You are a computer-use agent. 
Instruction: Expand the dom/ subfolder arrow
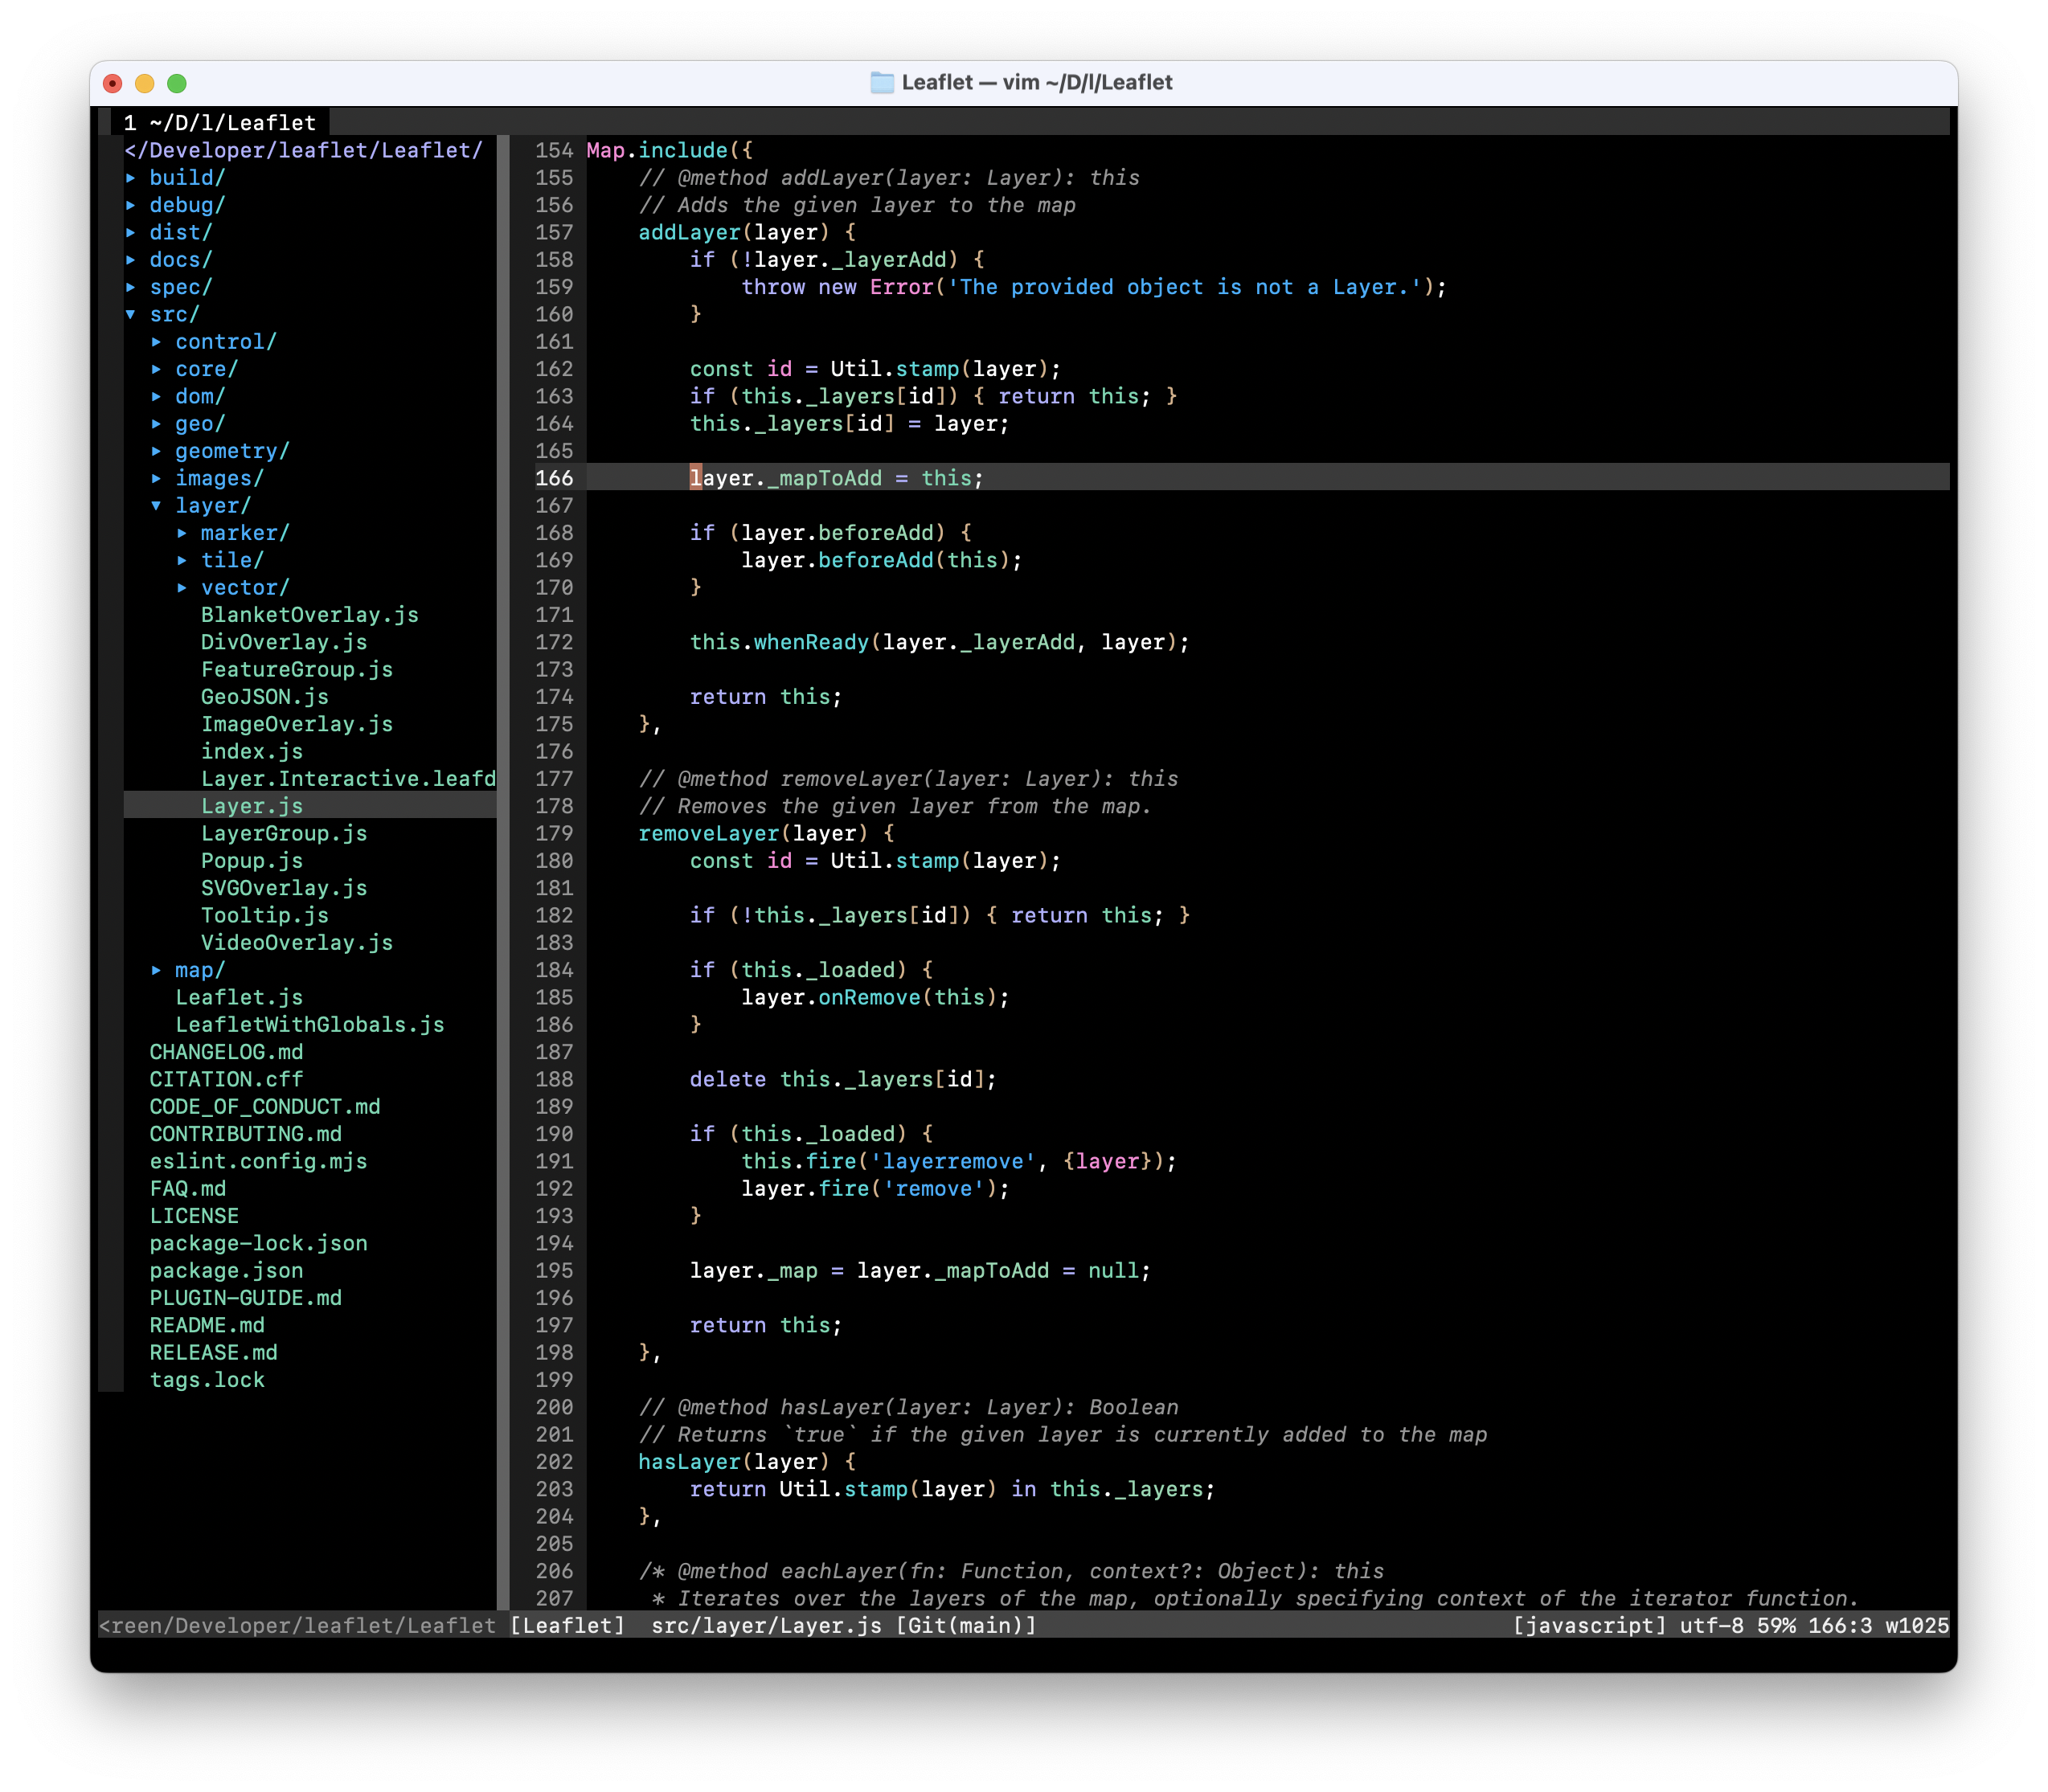(x=157, y=396)
